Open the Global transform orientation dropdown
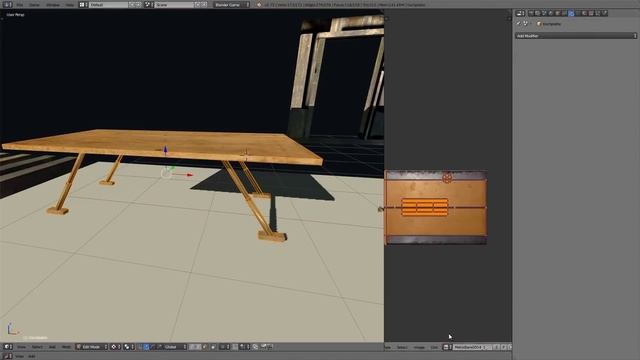 (175, 347)
